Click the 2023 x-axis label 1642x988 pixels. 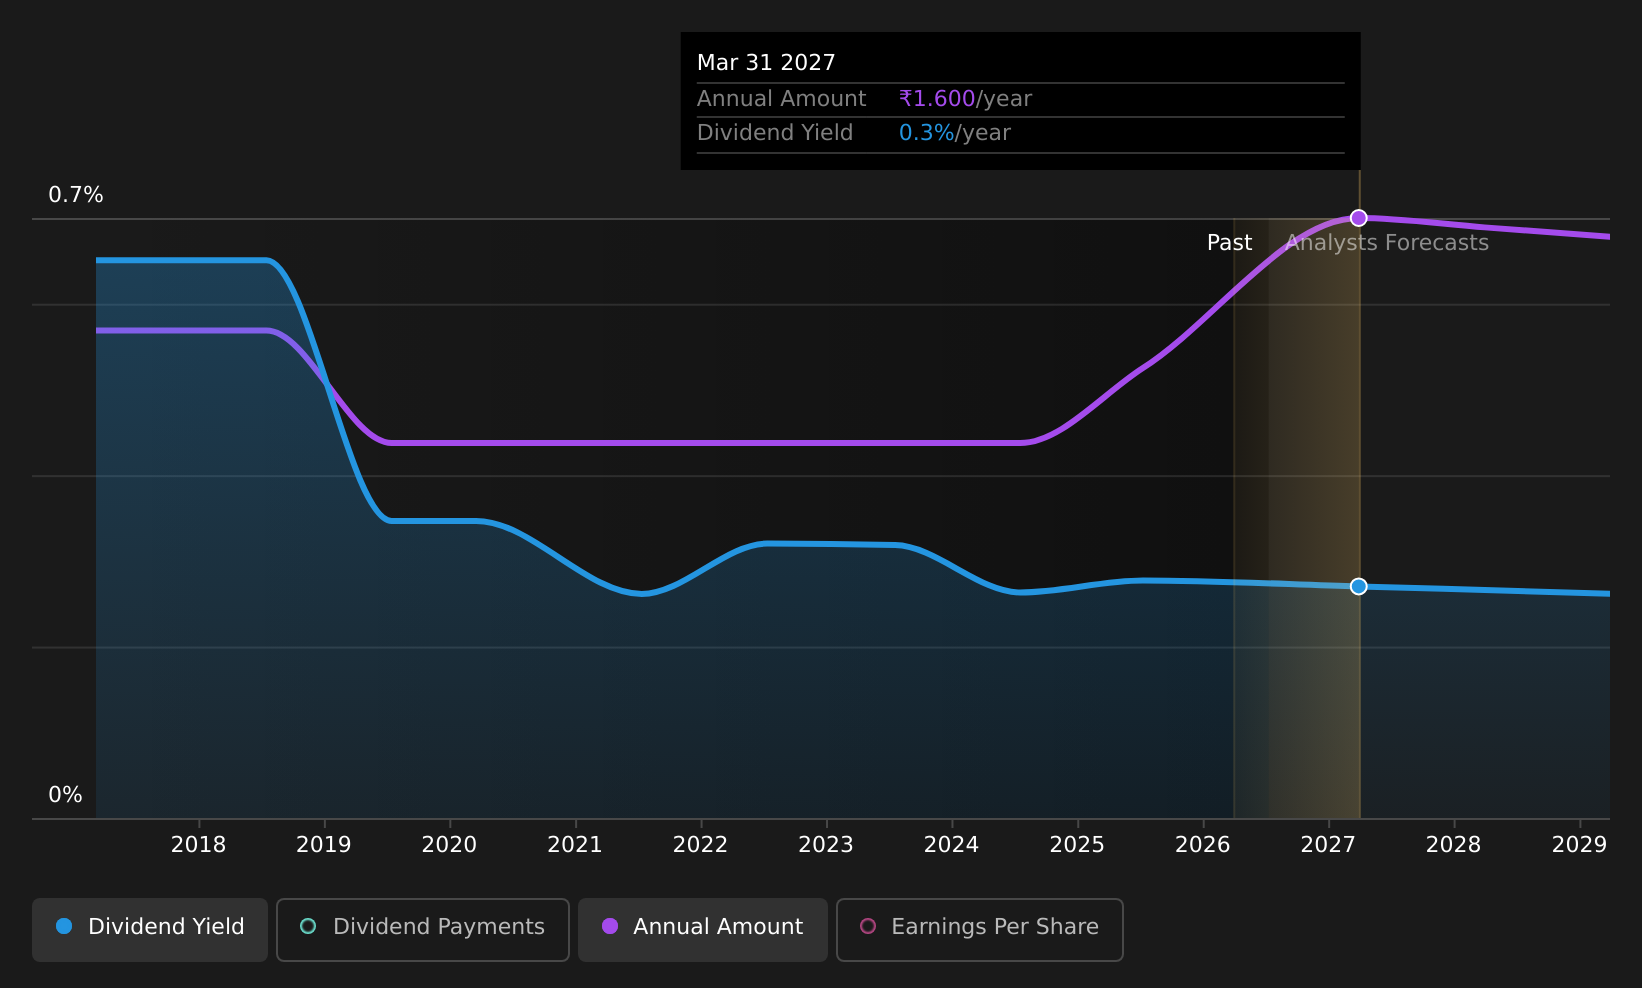point(826,845)
